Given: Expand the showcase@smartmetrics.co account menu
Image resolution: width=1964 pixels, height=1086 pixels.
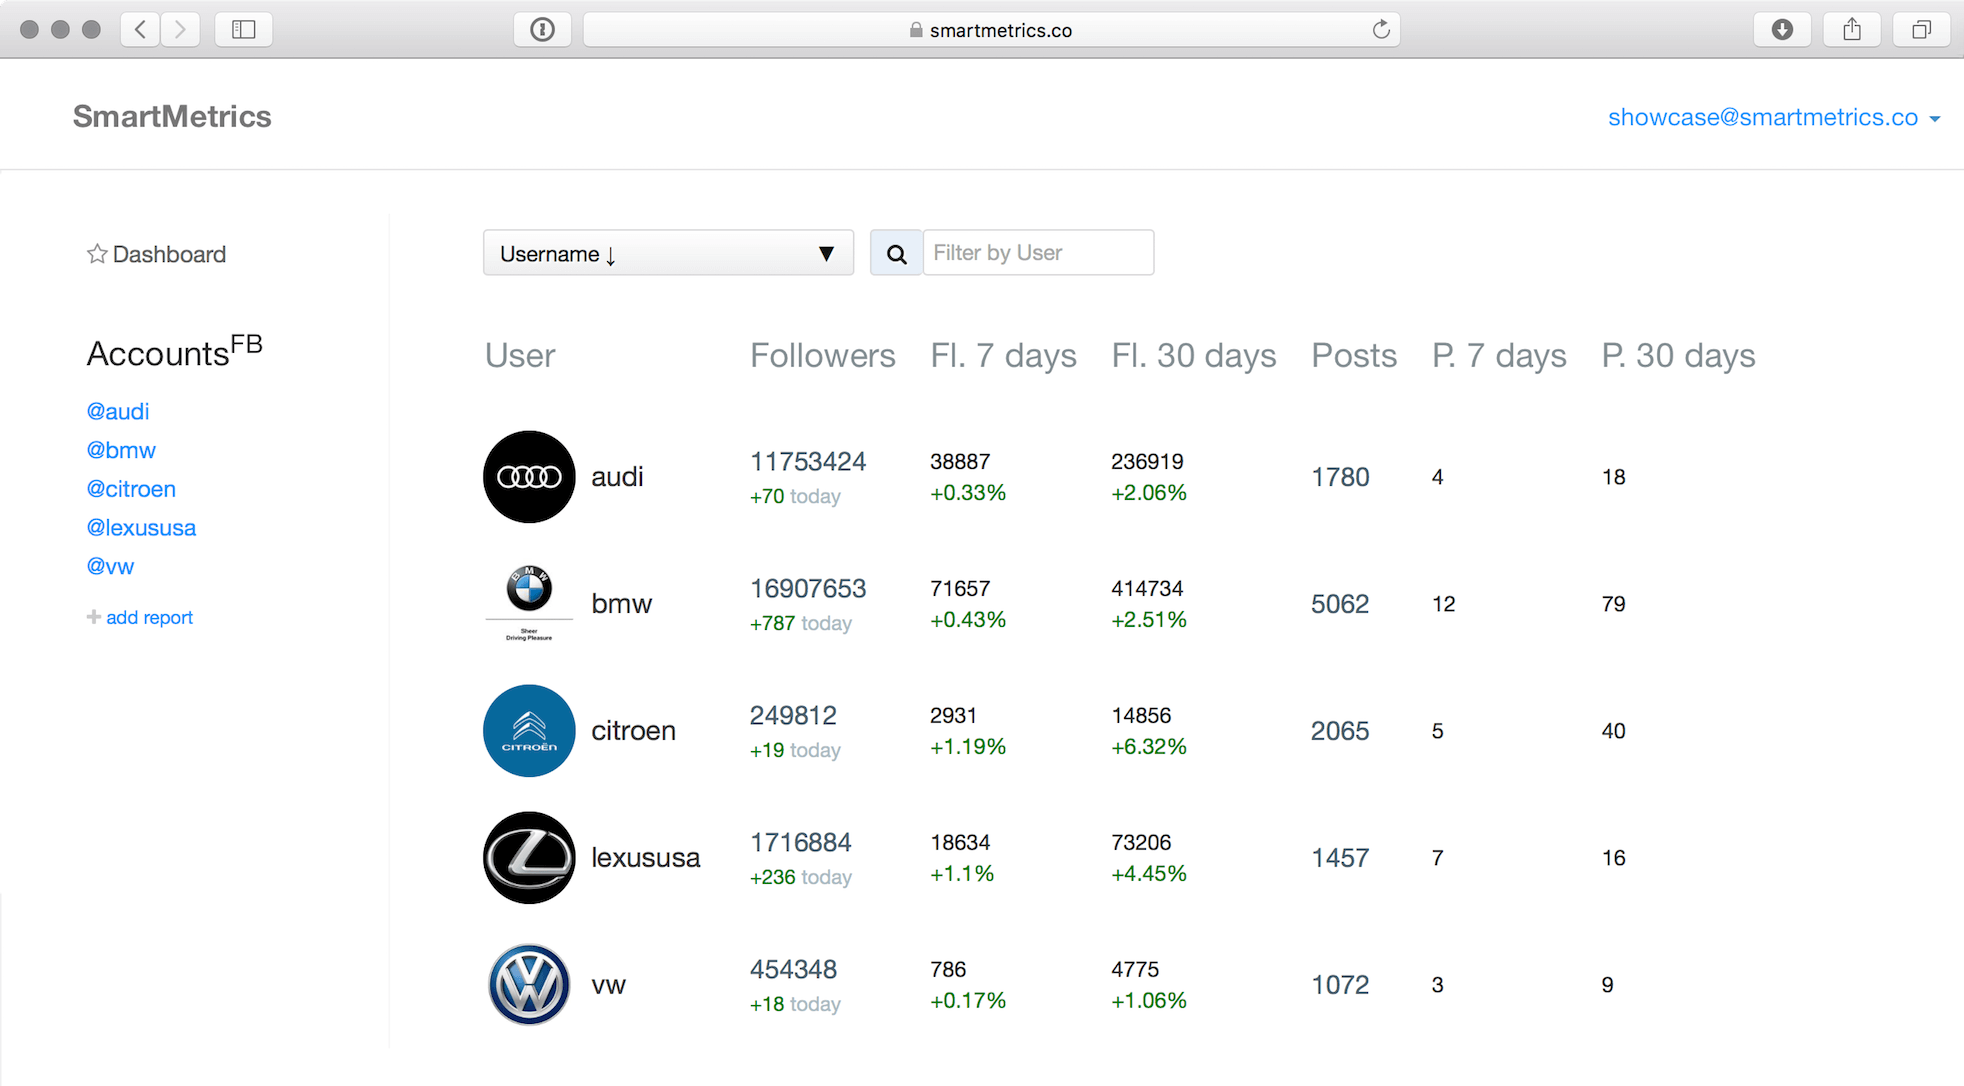Looking at the screenshot, I should (1773, 118).
